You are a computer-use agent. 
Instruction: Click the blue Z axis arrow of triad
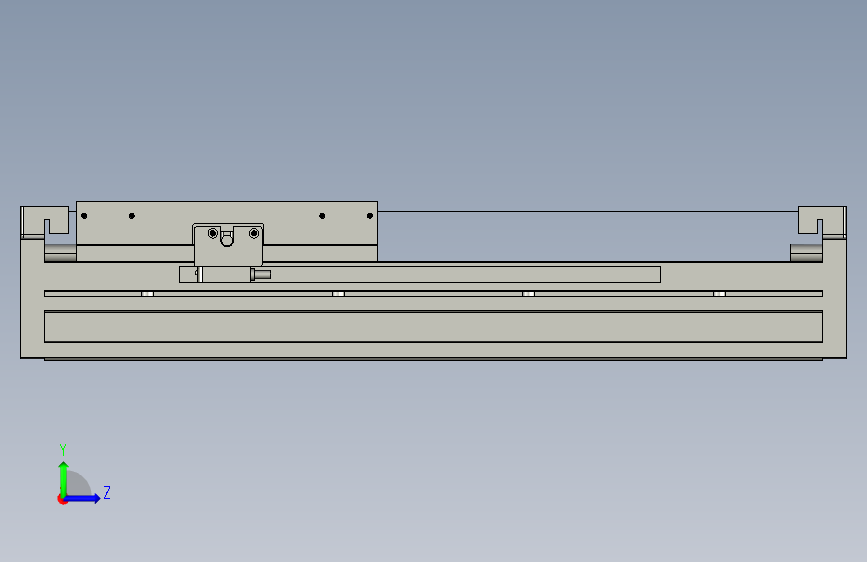[x=83, y=498]
